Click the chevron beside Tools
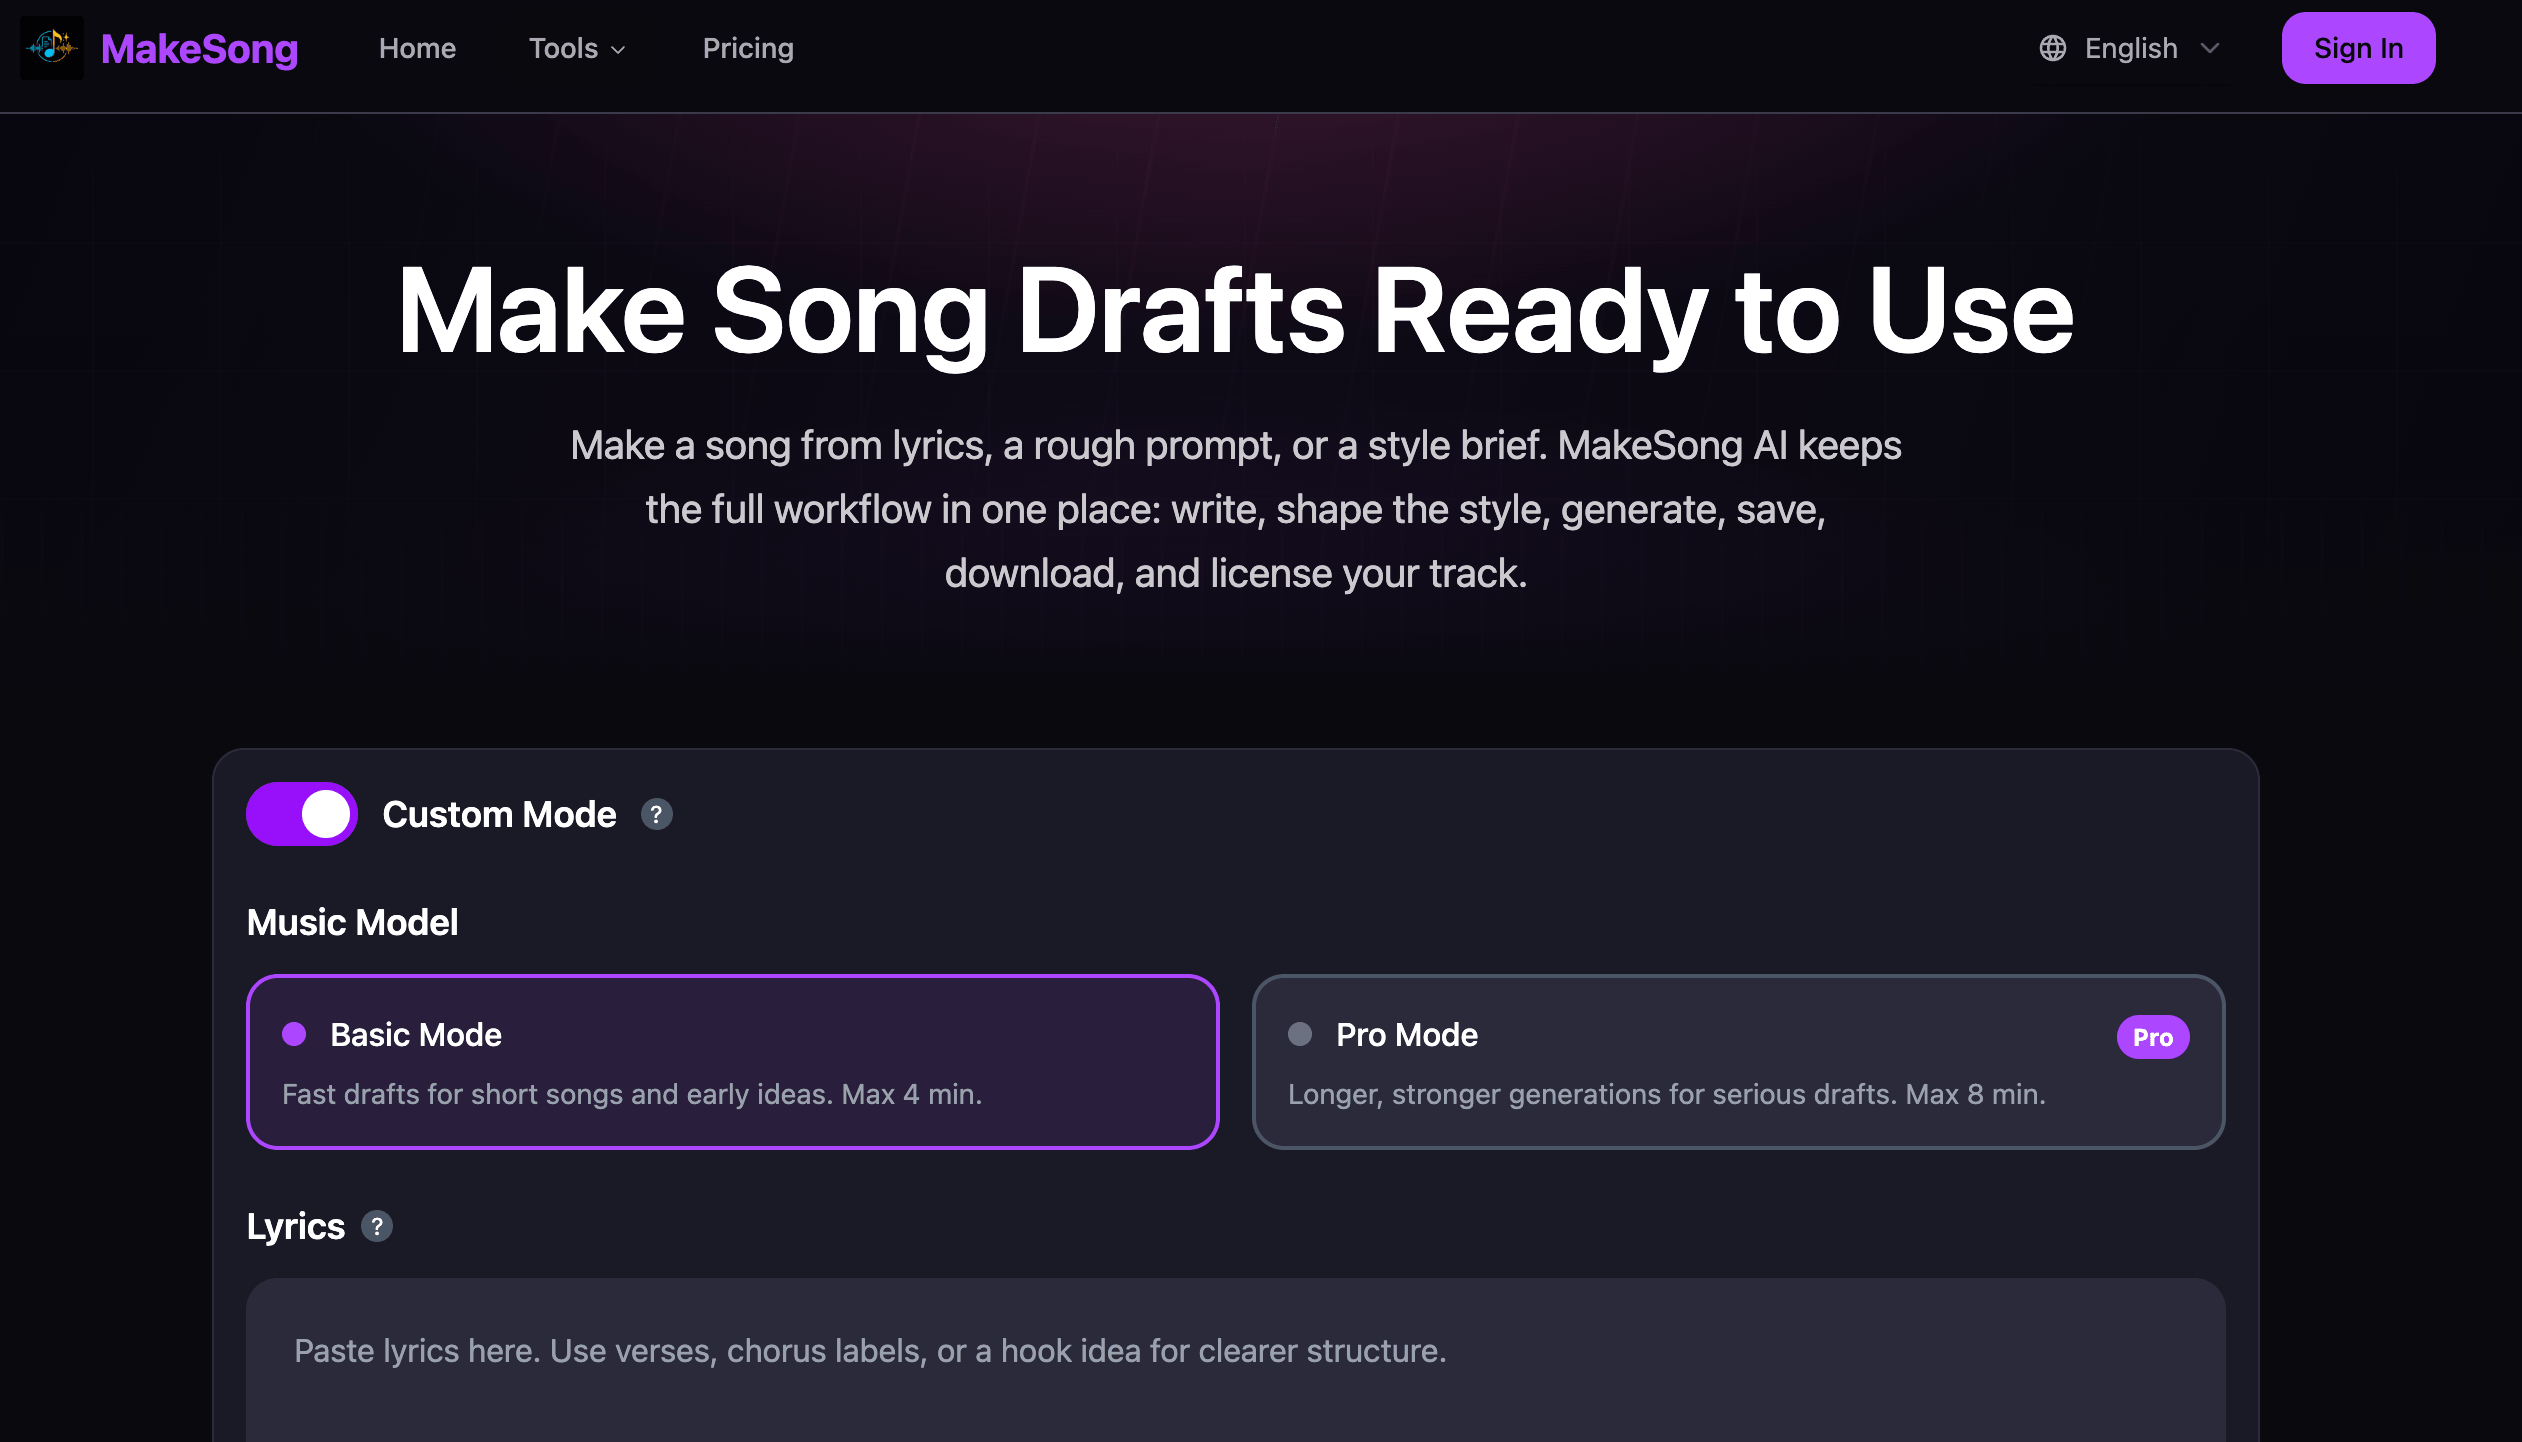This screenshot has height=1442, width=2522. click(x=618, y=50)
